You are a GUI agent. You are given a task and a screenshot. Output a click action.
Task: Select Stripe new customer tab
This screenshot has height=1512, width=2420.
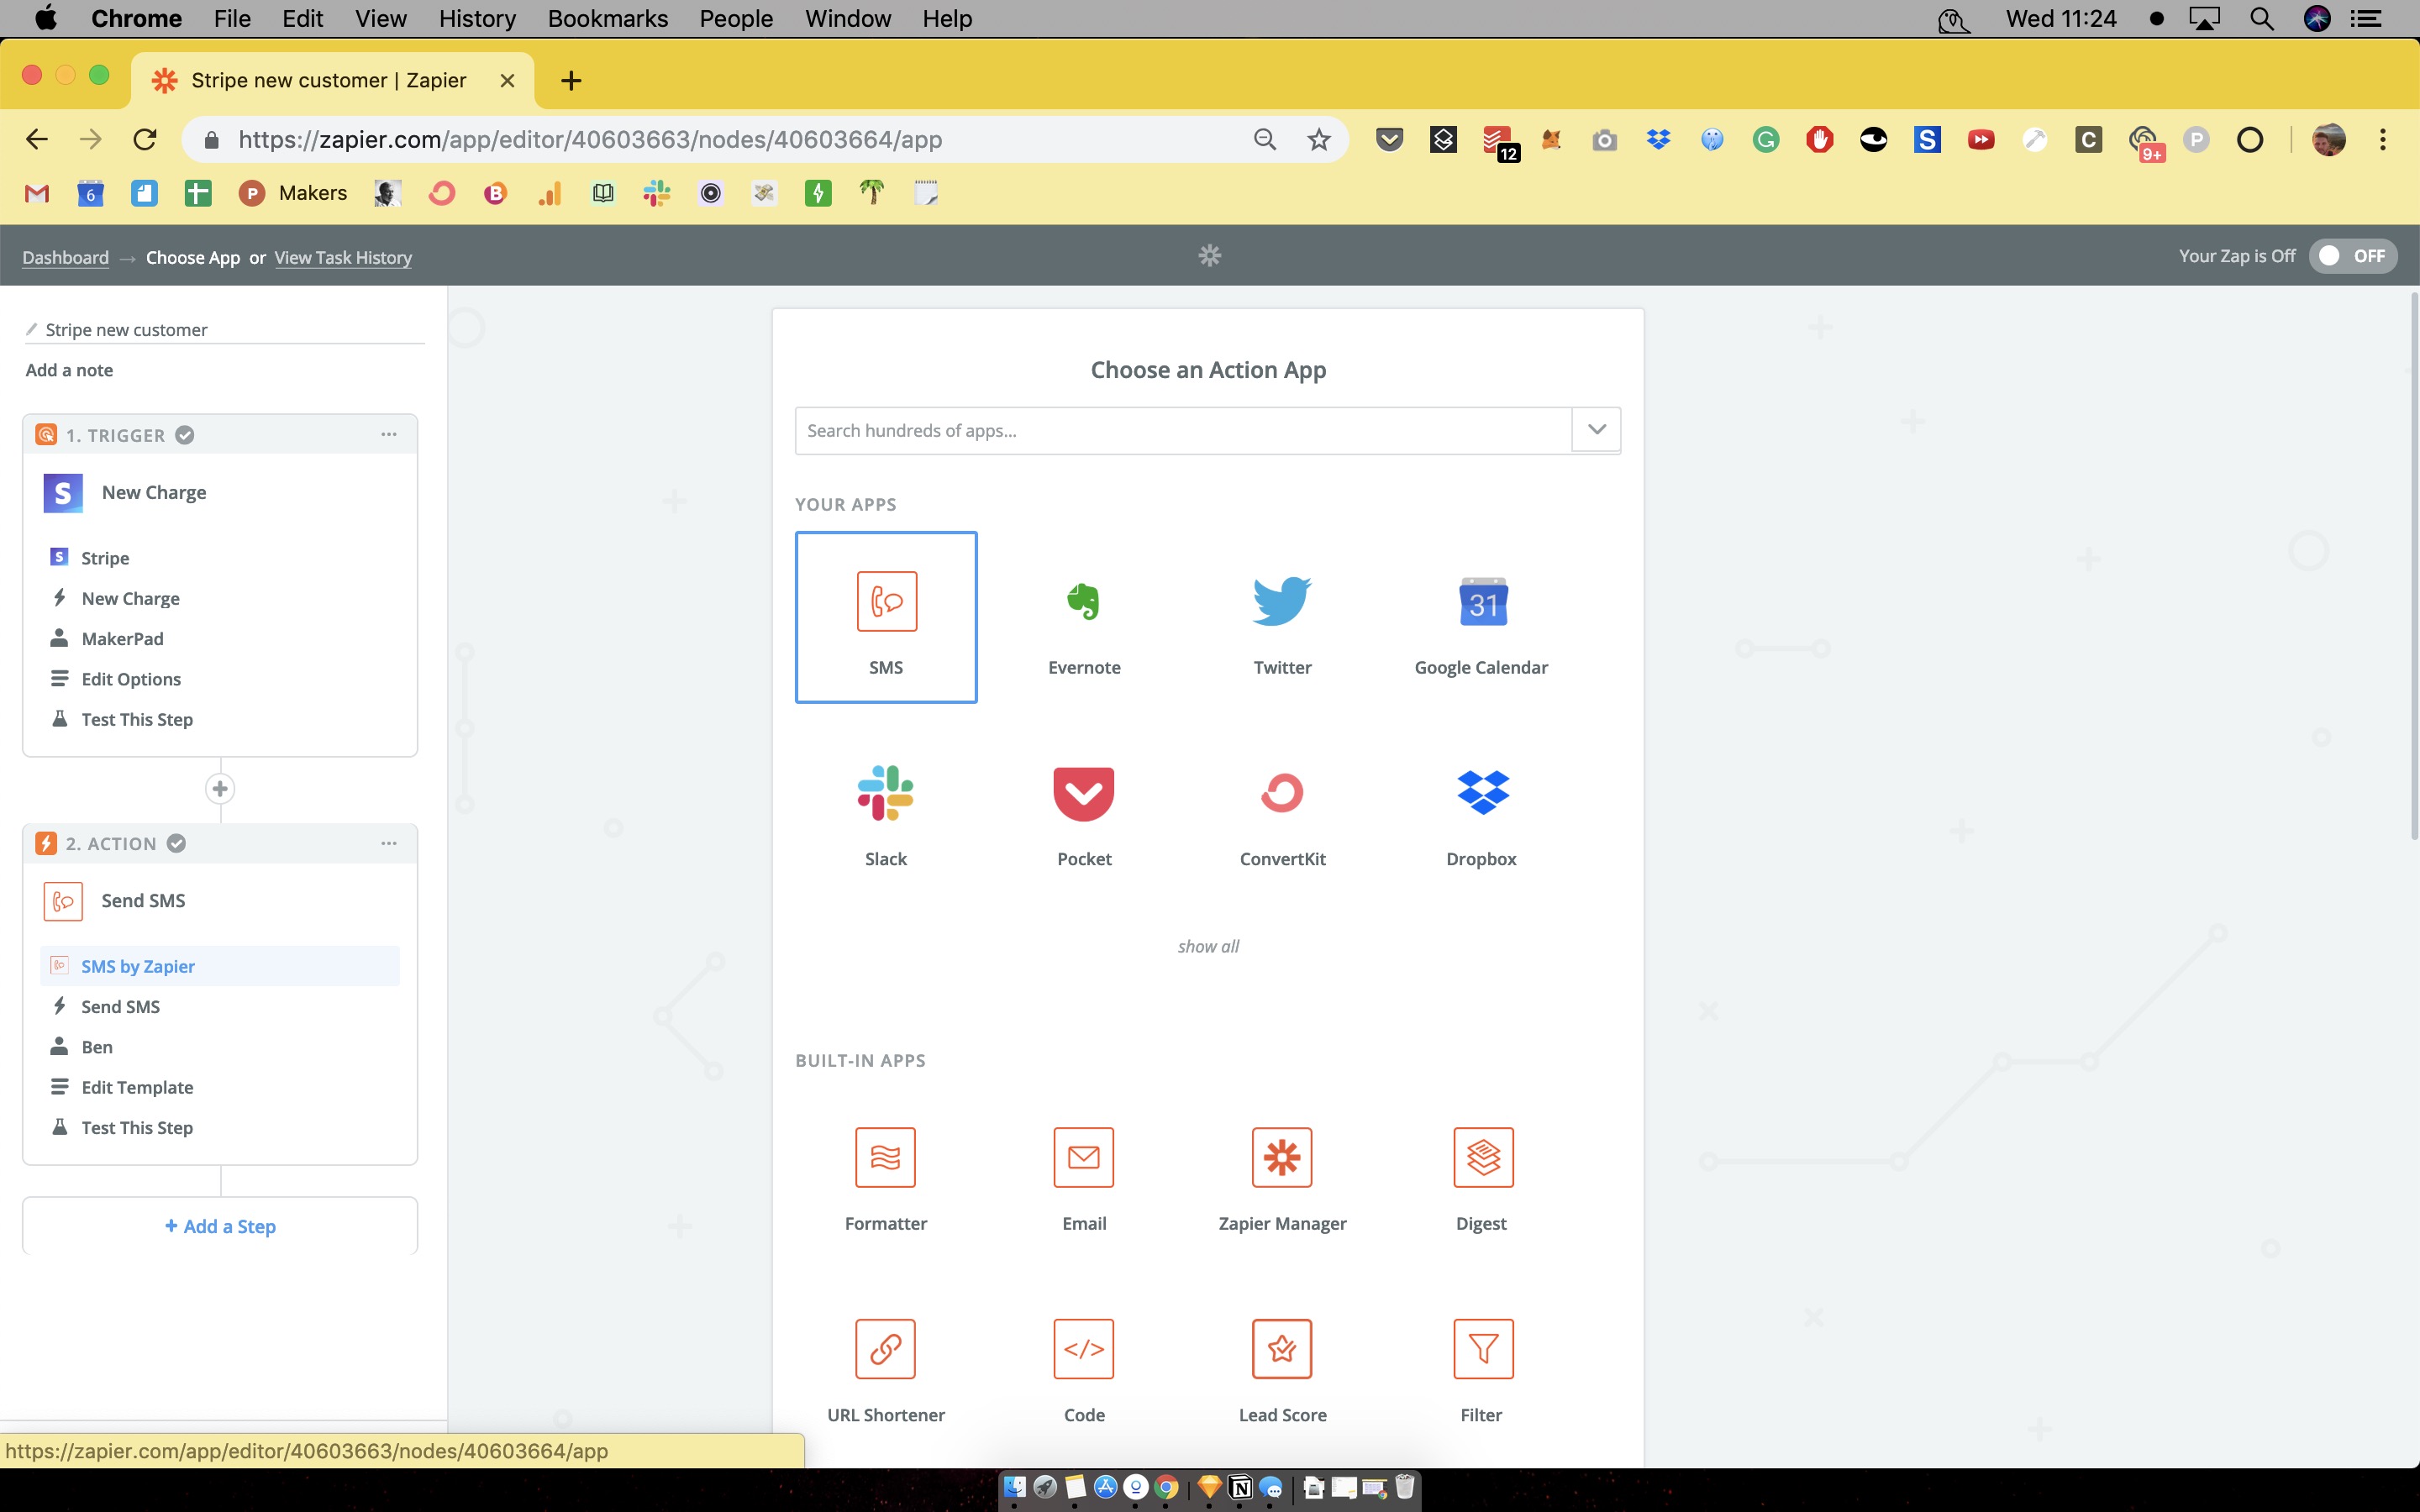[330, 80]
